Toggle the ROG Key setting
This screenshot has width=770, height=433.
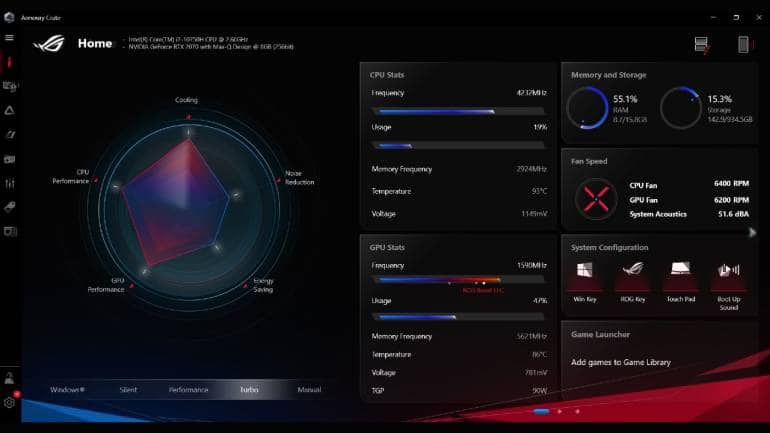click(x=633, y=270)
